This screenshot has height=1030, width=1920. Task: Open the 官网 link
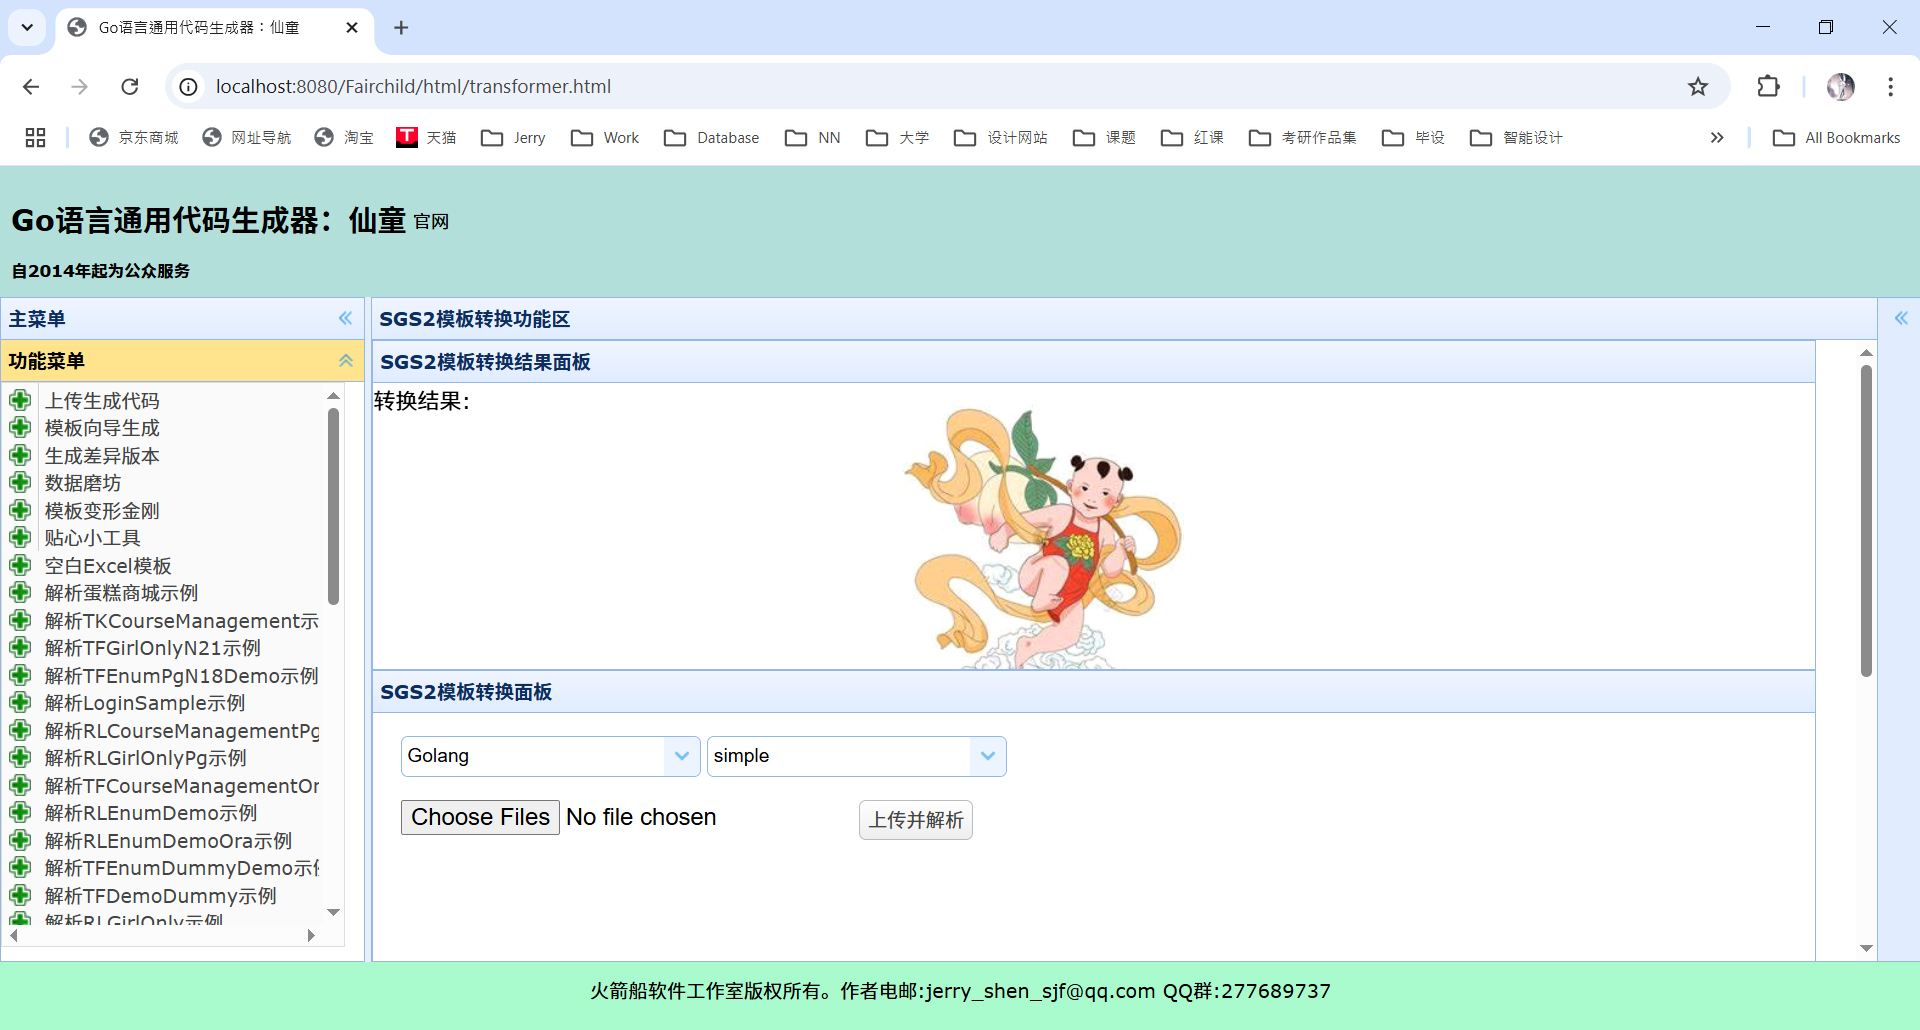(x=430, y=222)
